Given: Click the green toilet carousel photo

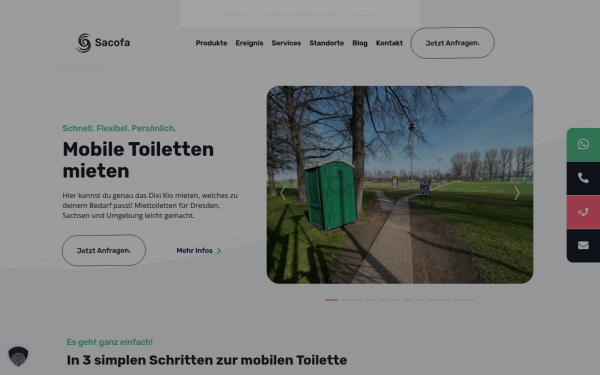Looking at the screenshot, I should pos(400,185).
